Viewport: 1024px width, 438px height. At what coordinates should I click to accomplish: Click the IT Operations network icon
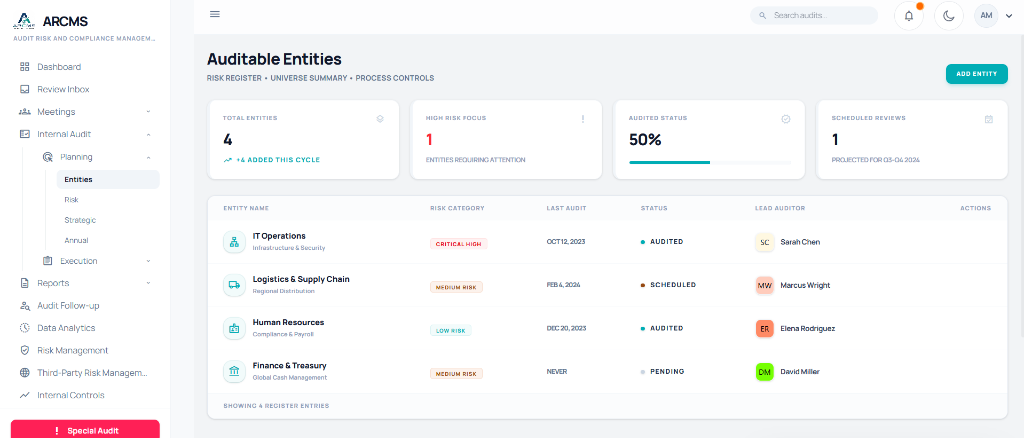click(234, 242)
